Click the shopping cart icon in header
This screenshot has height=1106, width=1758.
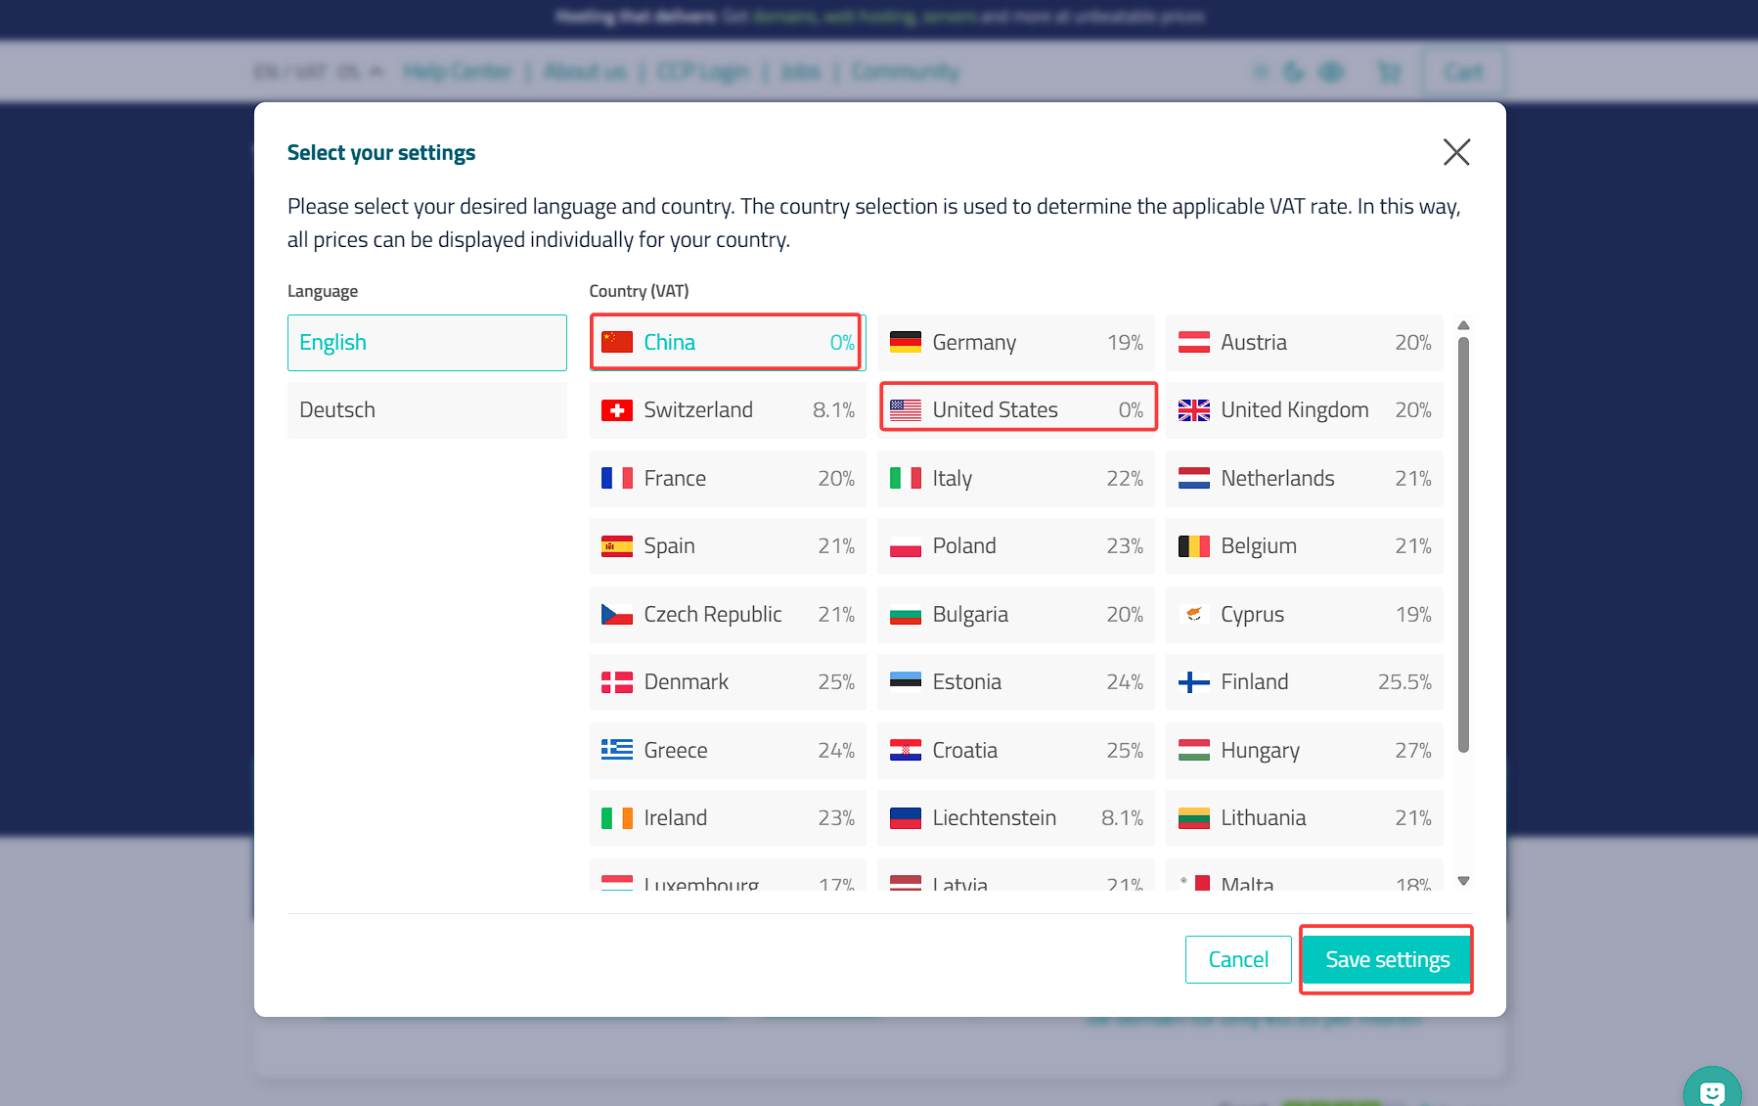tap(1388, 72)
